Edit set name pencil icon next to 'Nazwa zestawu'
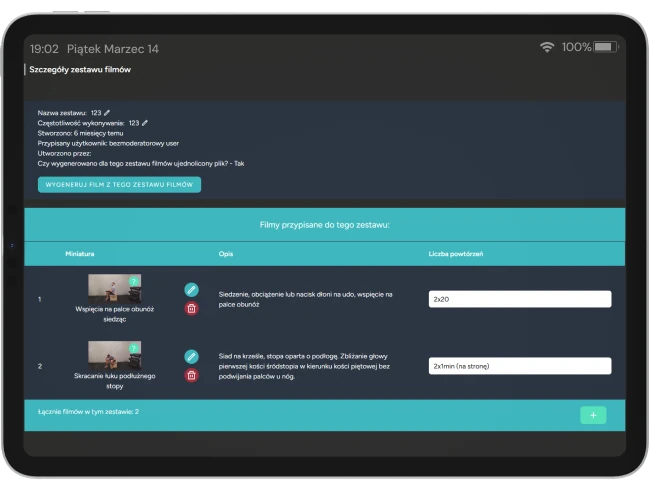 coord(108,113)
